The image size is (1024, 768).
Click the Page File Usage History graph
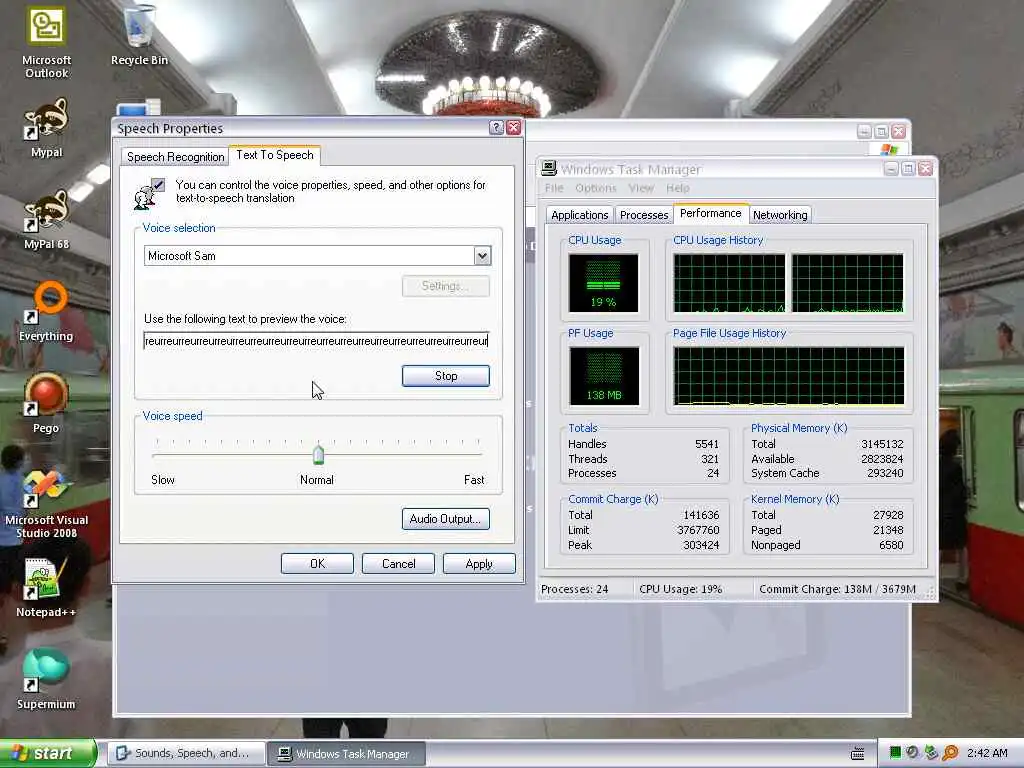click(789, 376)
